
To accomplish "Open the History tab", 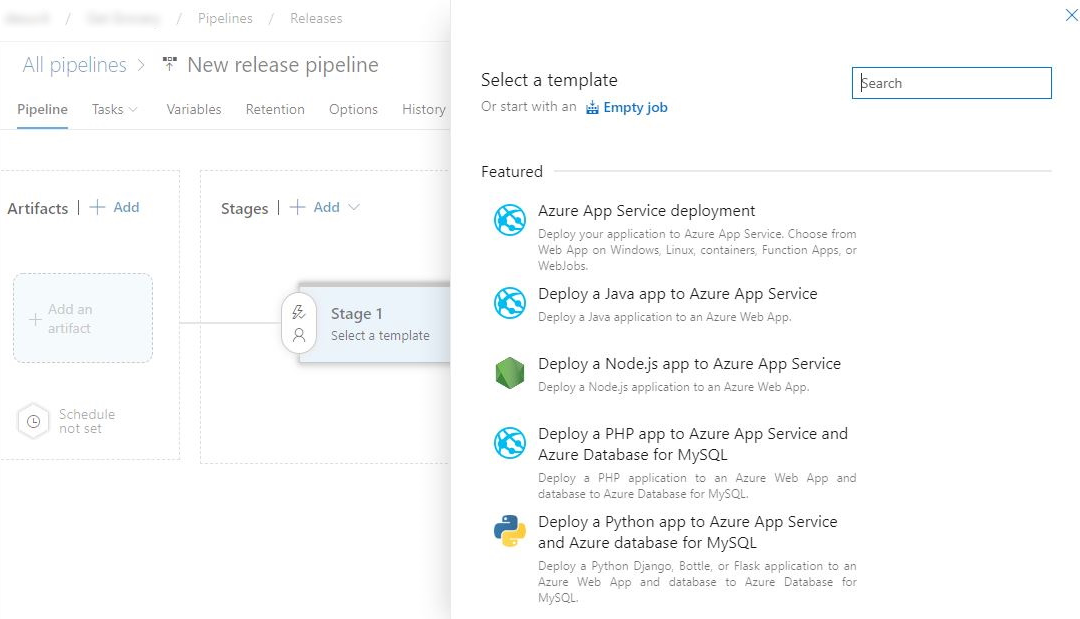I will 424,109.
